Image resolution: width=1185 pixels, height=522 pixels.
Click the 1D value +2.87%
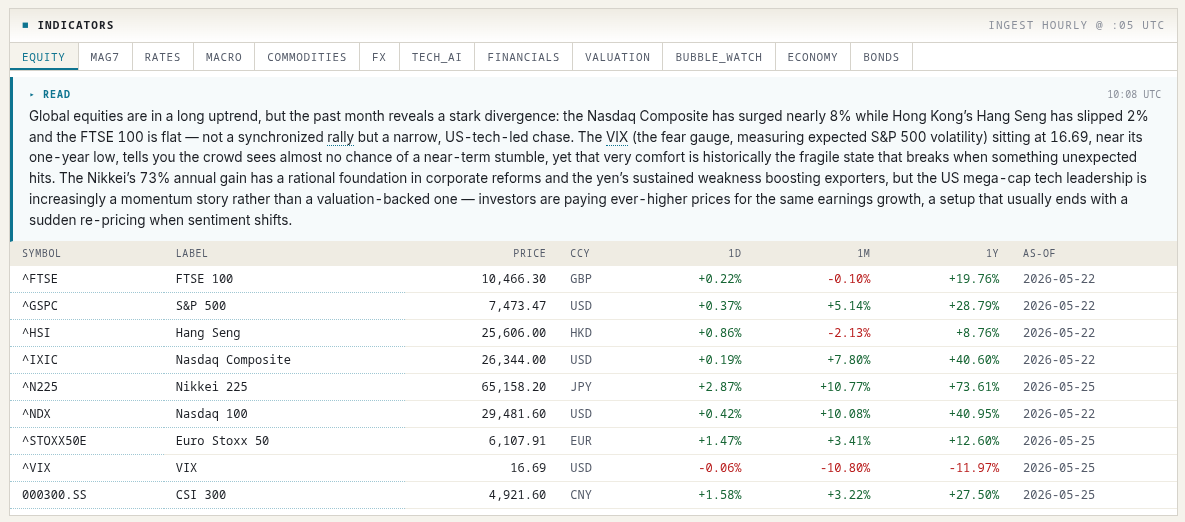click(720, 387)
